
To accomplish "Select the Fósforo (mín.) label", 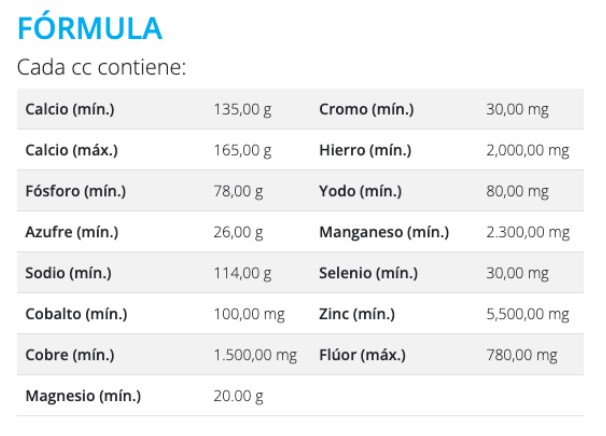I will point(75,191).
